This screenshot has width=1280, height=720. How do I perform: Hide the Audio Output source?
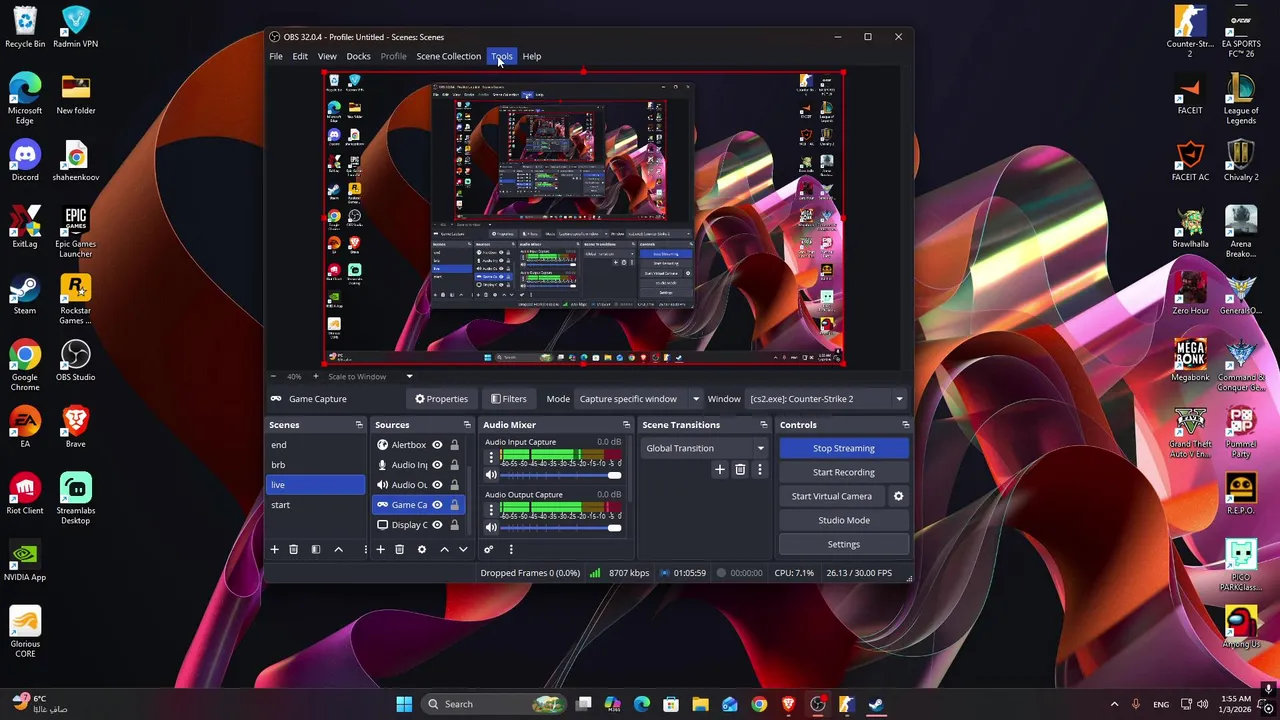(x=437, y=485)
